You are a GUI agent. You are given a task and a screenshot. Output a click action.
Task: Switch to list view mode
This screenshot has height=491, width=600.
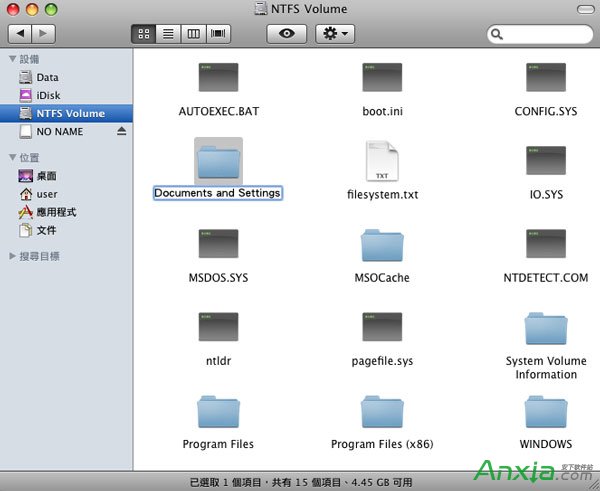168,34
